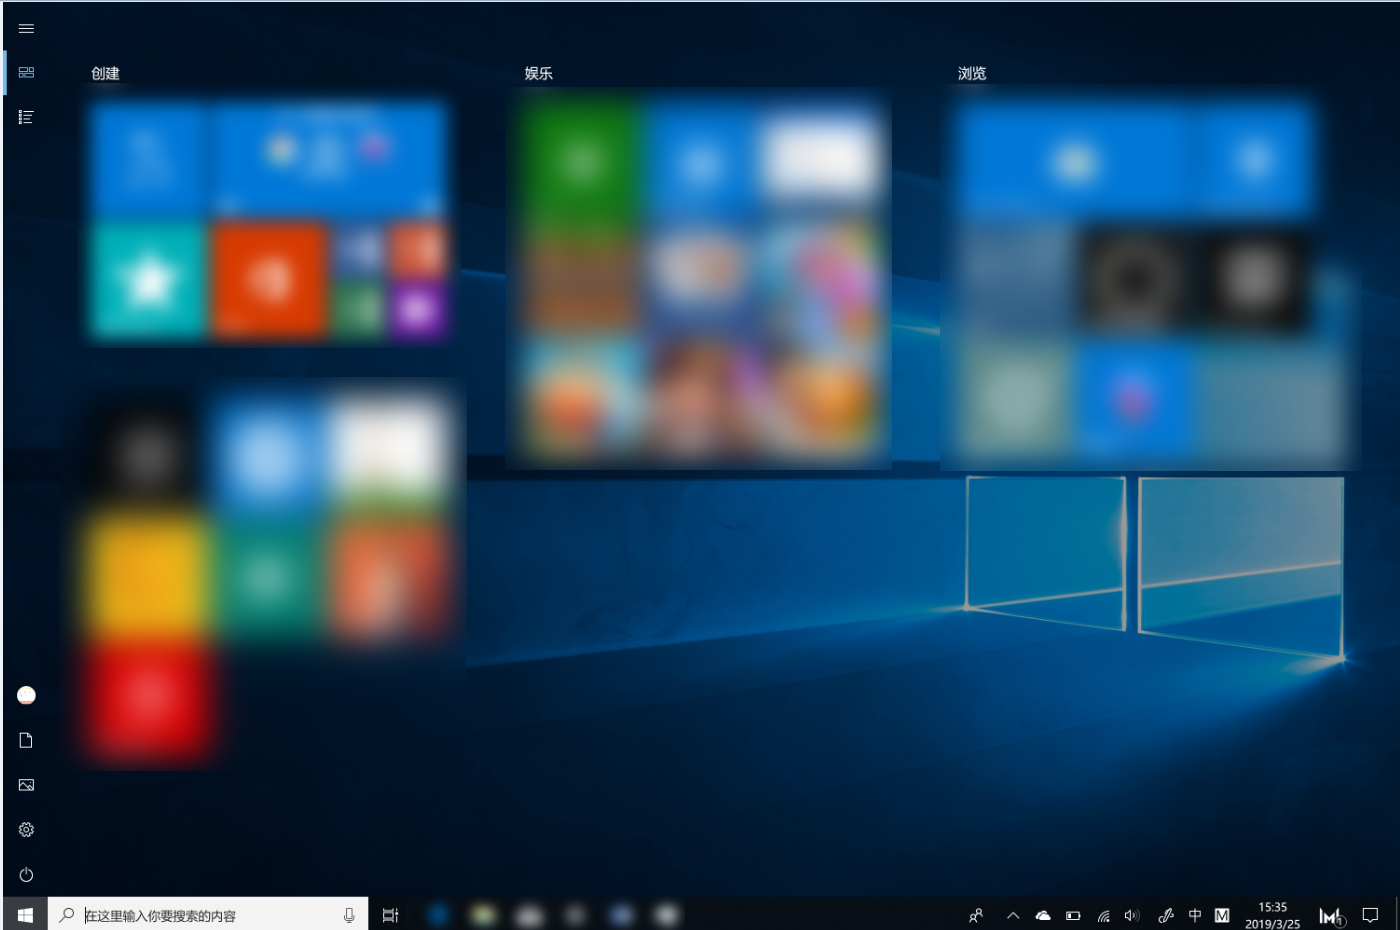Expand the hidden system tray icons chevron
The height and width of the screenshot is (930, 1400).
point(1013,915)
